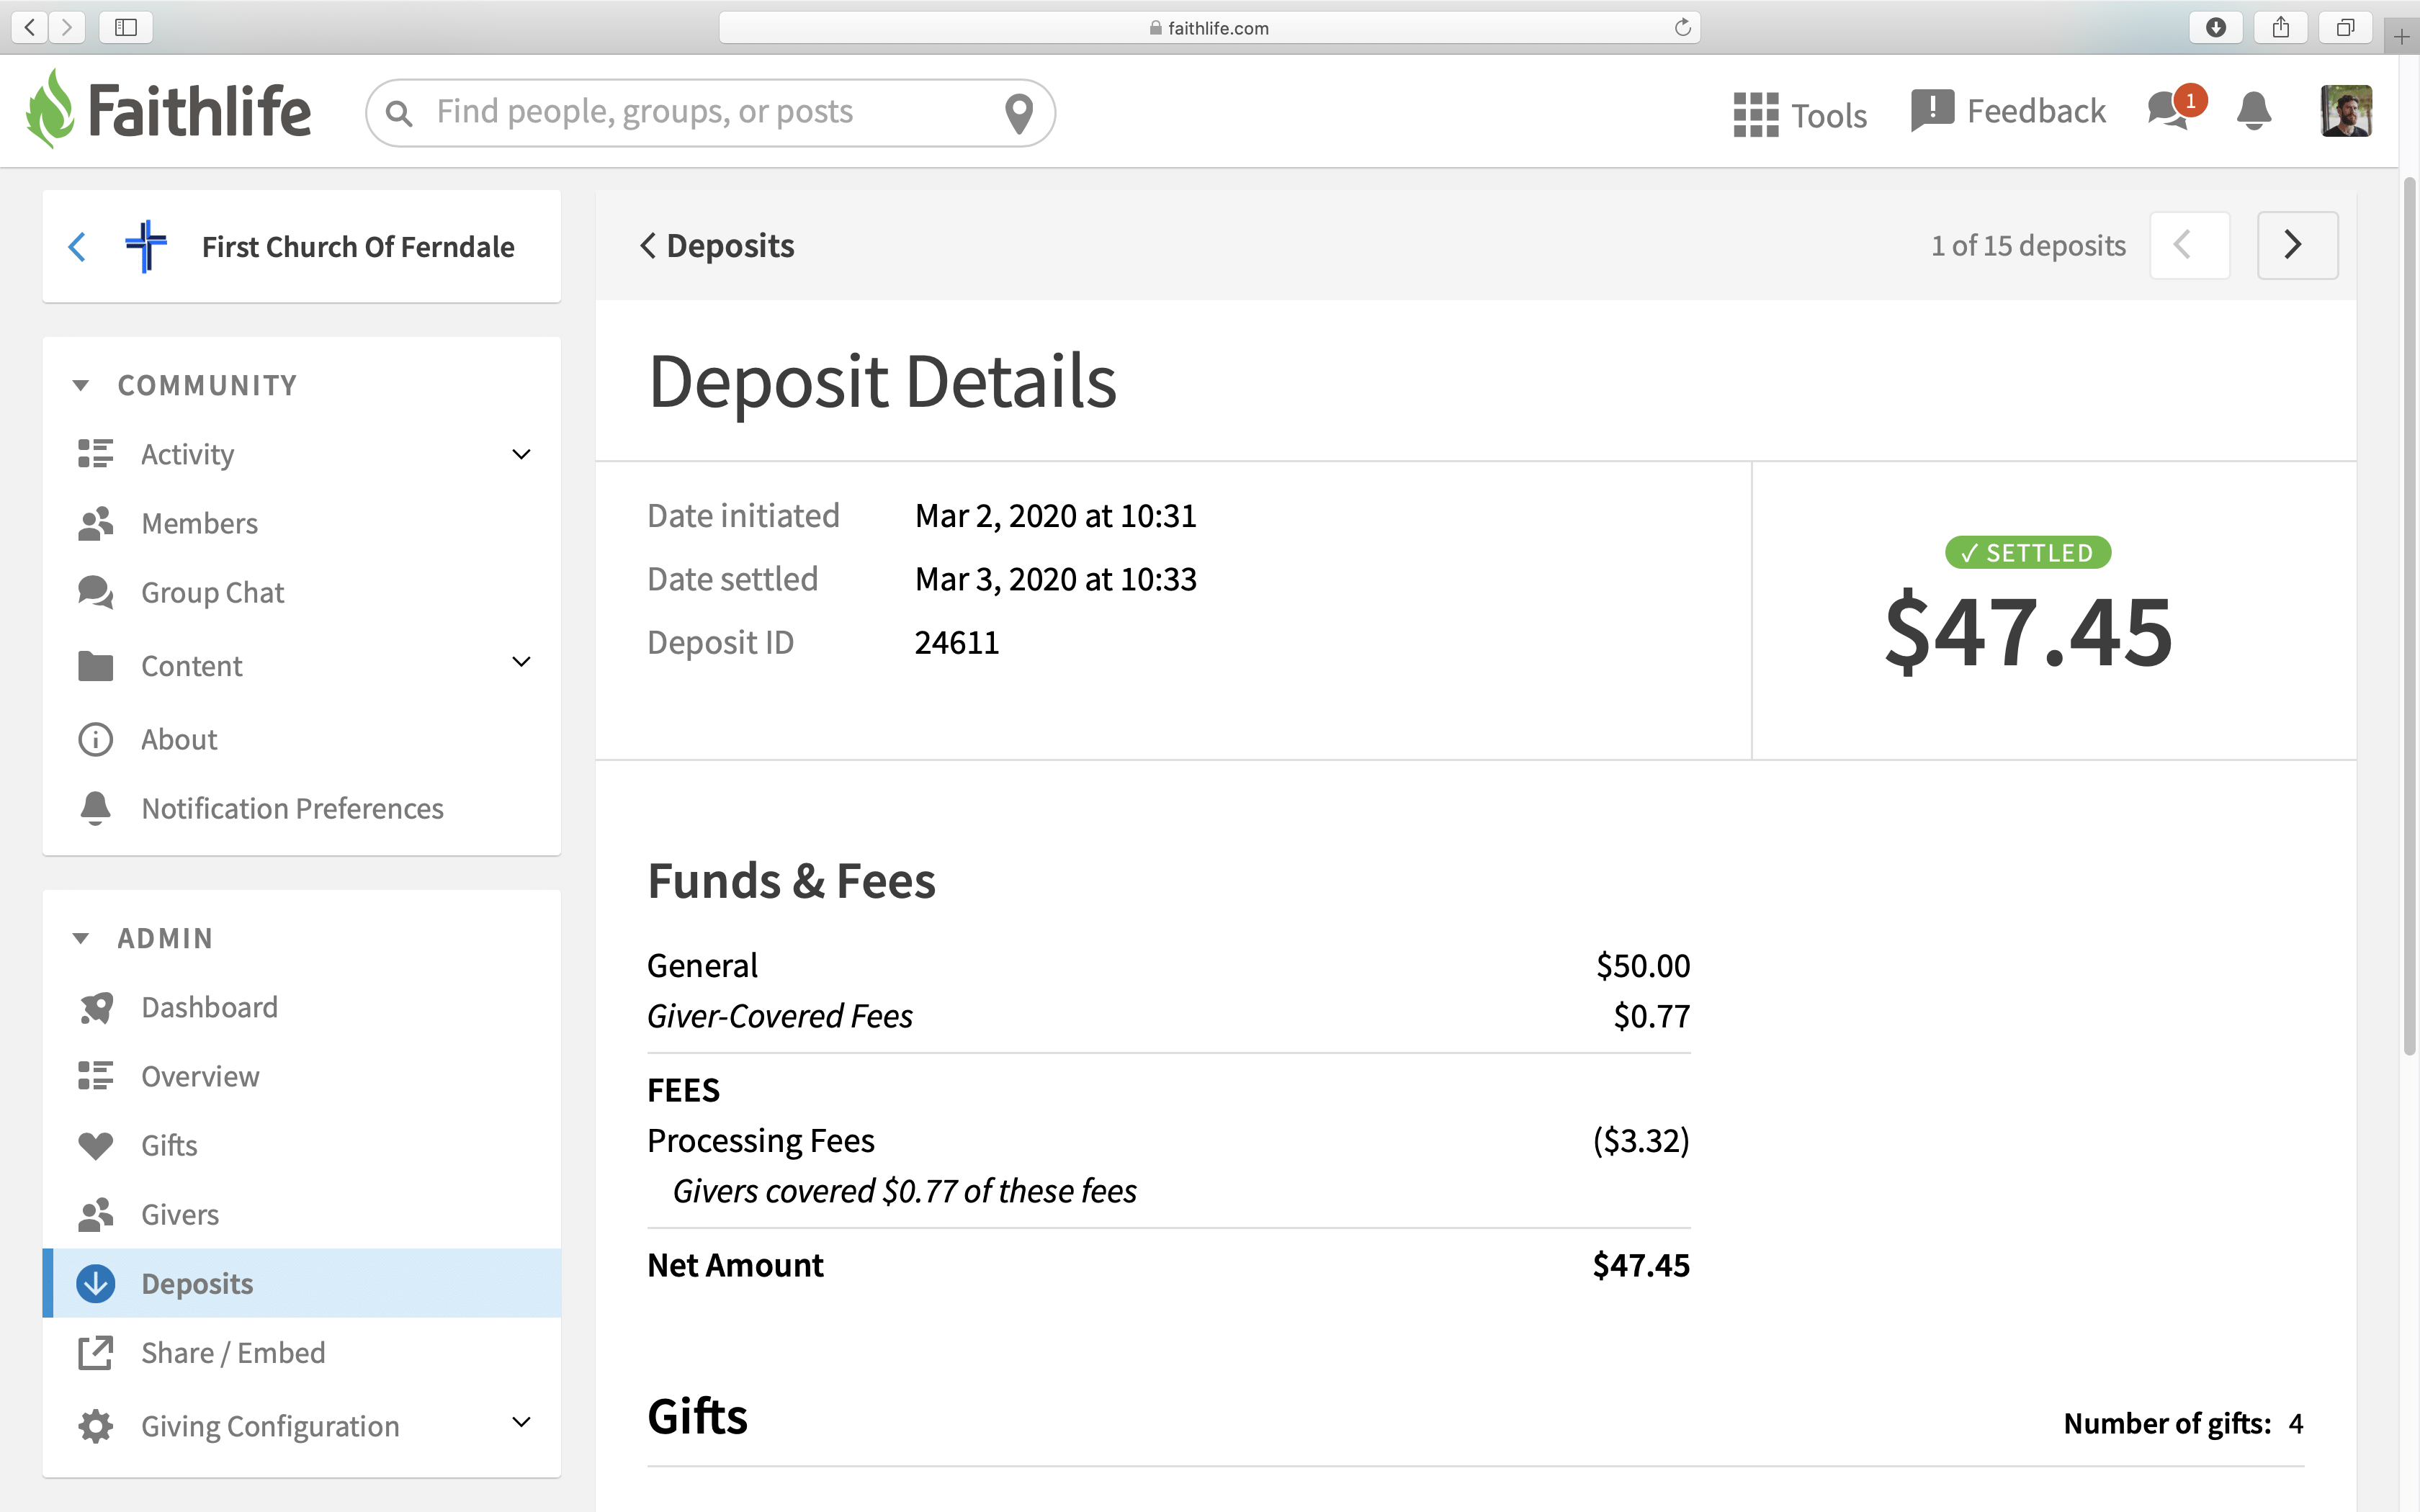Viewport: 2420px width, 1512px height.
Task: Expand the Content submenu chevron
Action: tap(521, 661)
